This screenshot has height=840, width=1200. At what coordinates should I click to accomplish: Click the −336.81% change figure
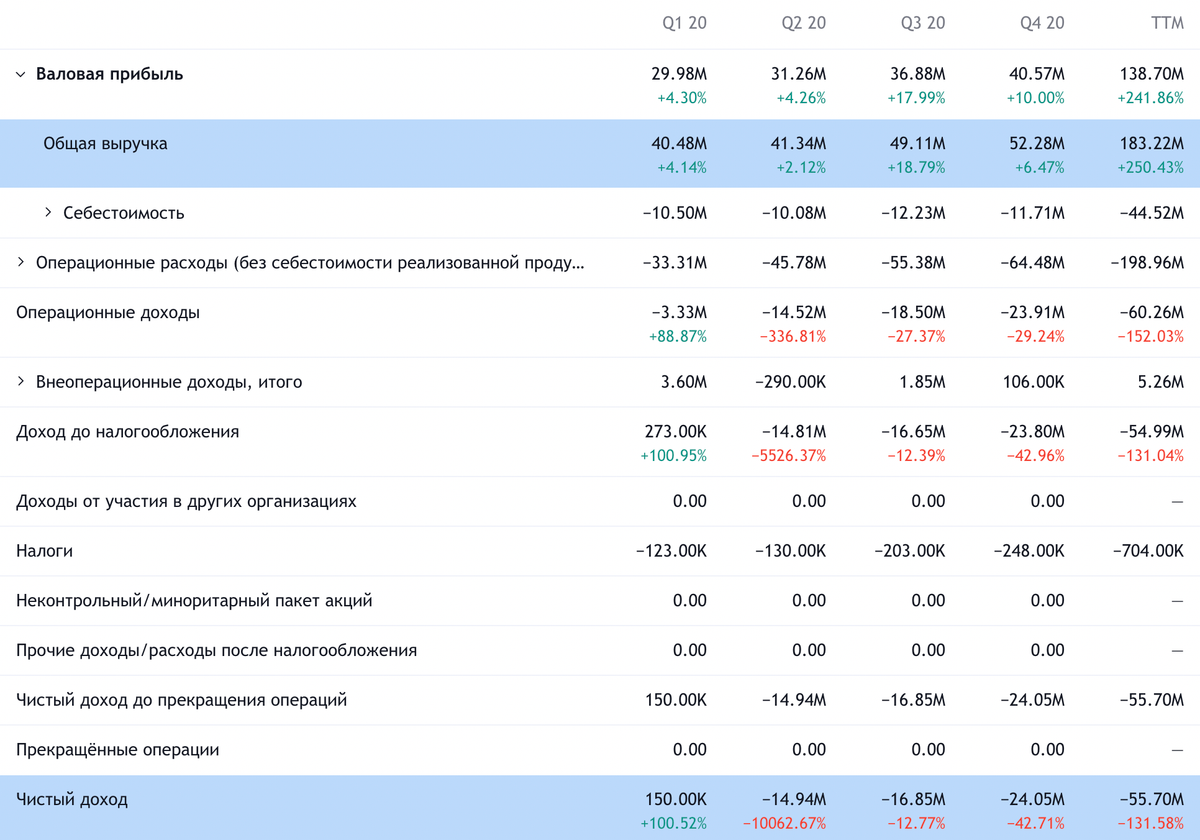pos(792,337)
